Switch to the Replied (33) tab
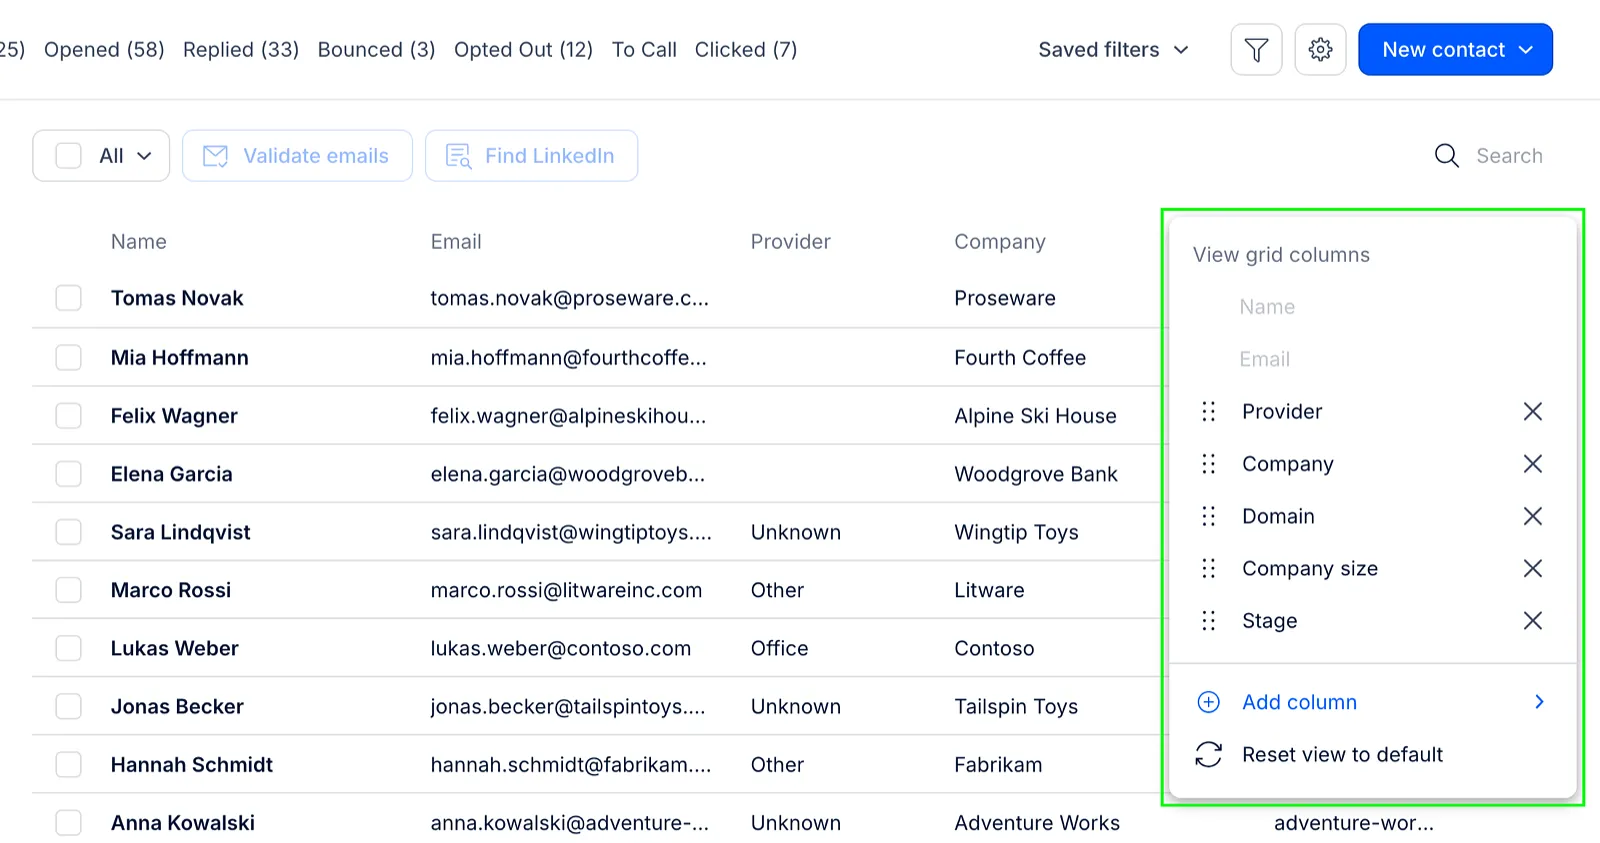Image resolution: width=1600 pixels, height=843 pixels. pyautogui.click(x=241, y=49)
